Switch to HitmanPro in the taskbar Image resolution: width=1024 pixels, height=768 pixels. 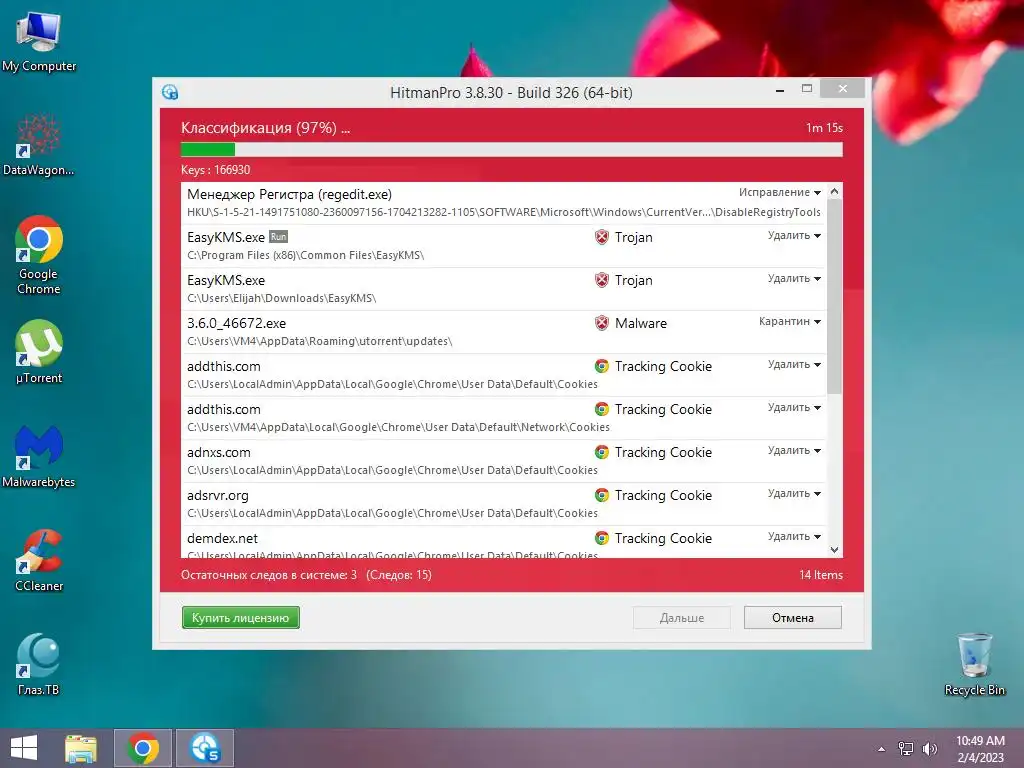[204, 748]
